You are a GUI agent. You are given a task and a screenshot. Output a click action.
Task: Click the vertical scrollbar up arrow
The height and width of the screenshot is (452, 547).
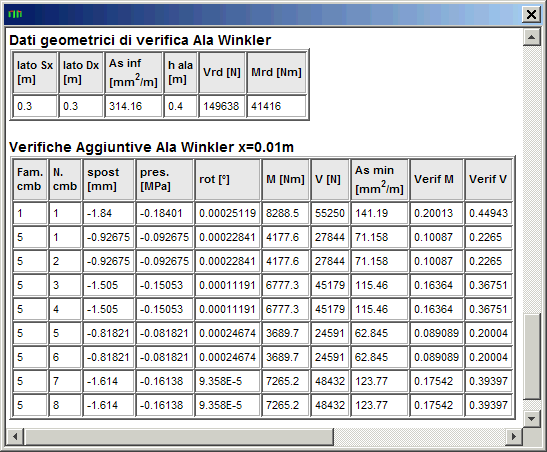tap(531, 37)
